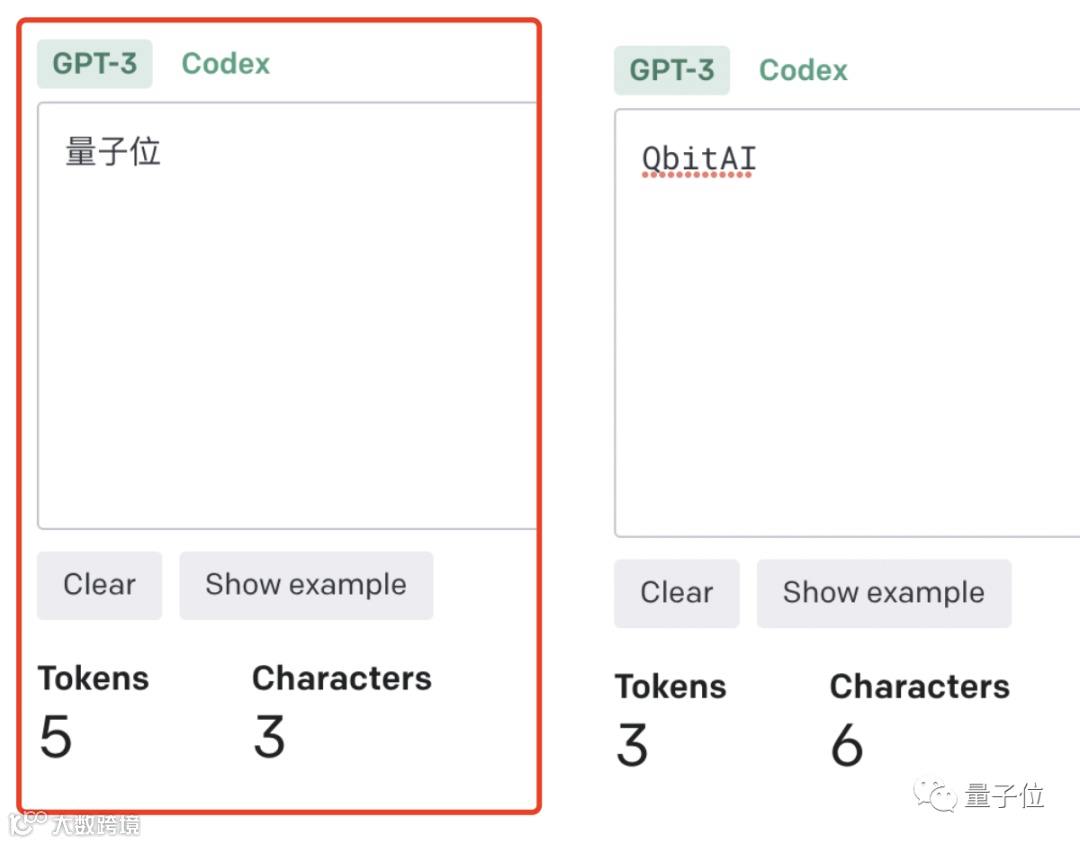This screenshot has height=844, width=1080.
Task: Click Clear button below the QbitAI text box
Action: point(677,593)
